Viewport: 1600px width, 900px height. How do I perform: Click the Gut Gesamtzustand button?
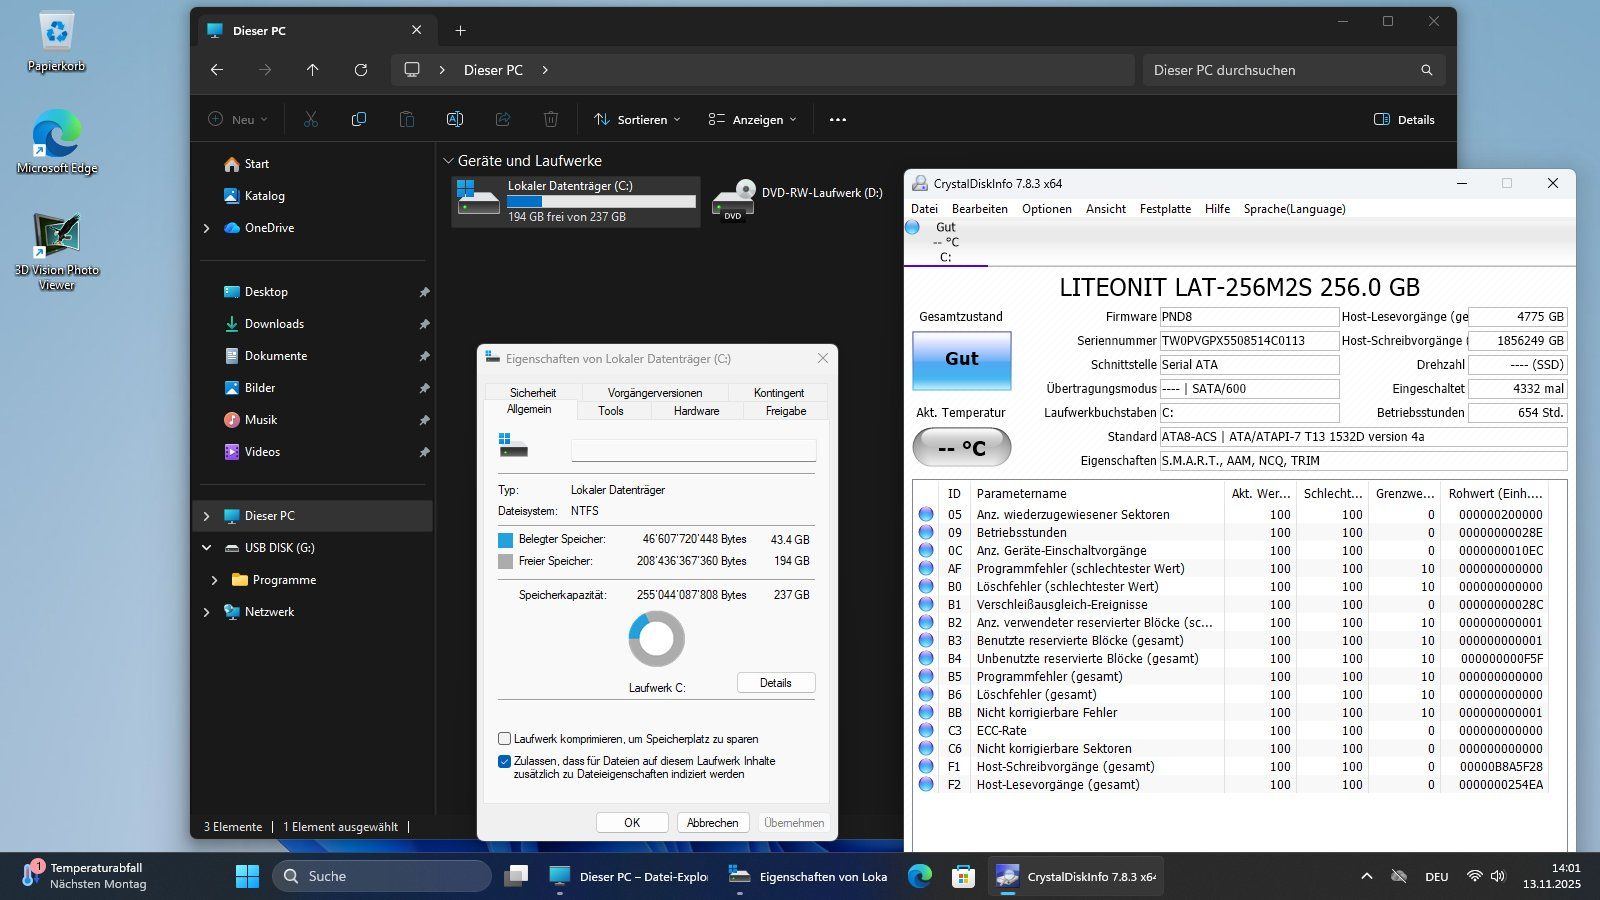click(x=961, y=359)
